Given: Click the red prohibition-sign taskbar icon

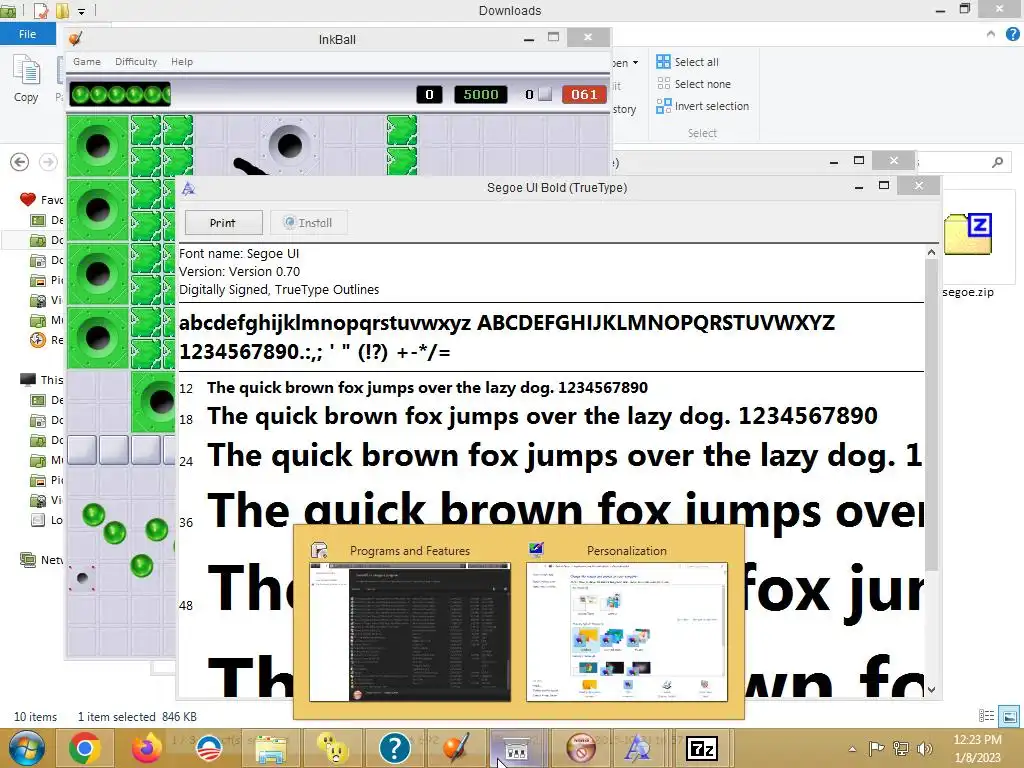Looking at the screenshot, I should coord(581,748).
